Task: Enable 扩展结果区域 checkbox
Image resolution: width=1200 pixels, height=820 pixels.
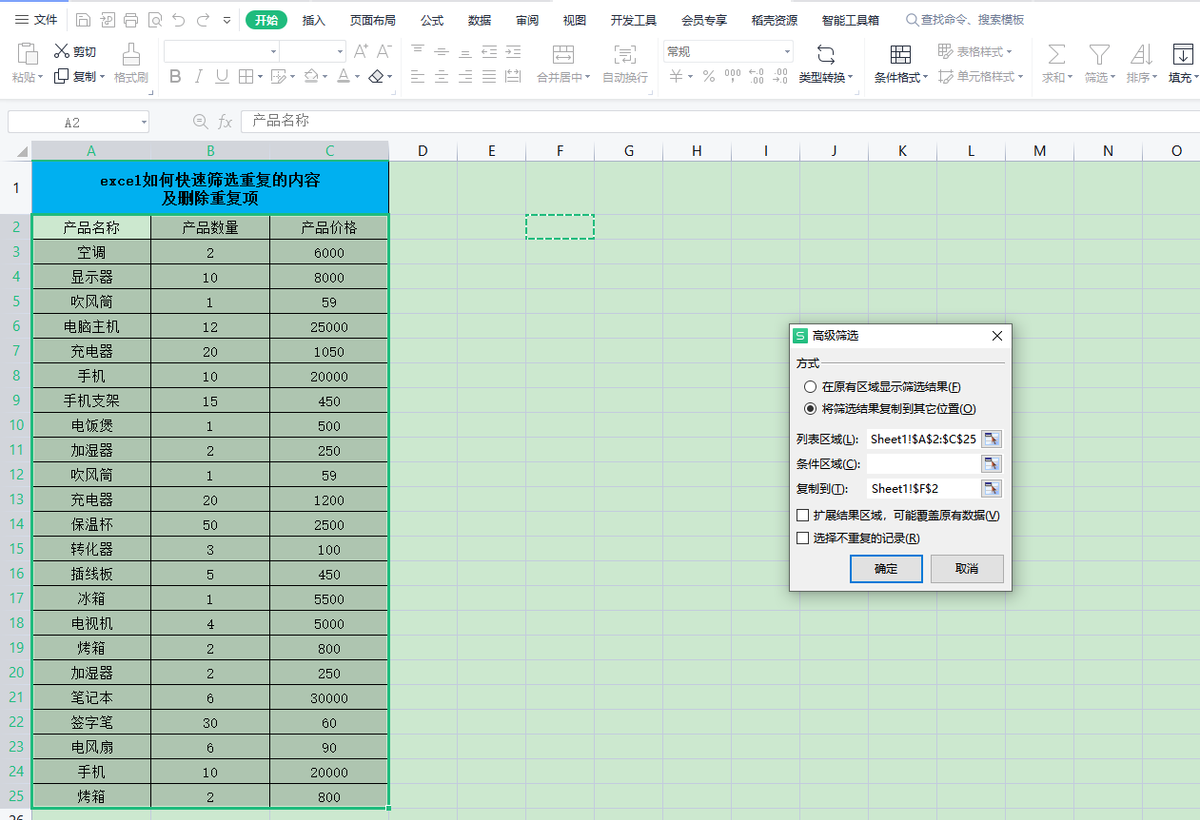Action: tap(802, 515)
